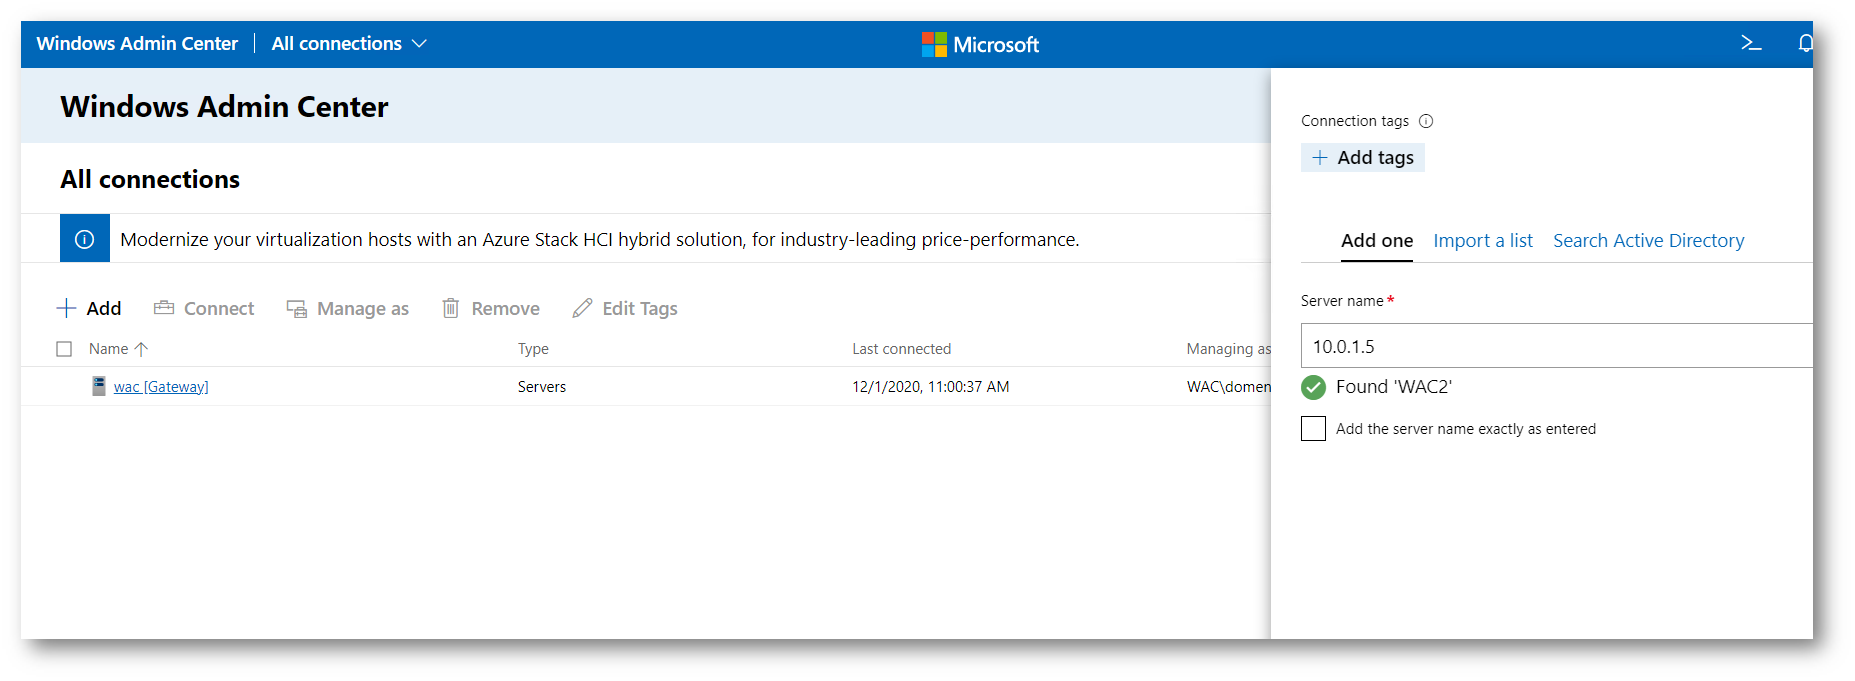Click the Manage as toolbar button
Image resolution: width=1855 pixels, height=681 pixels.
348,308
